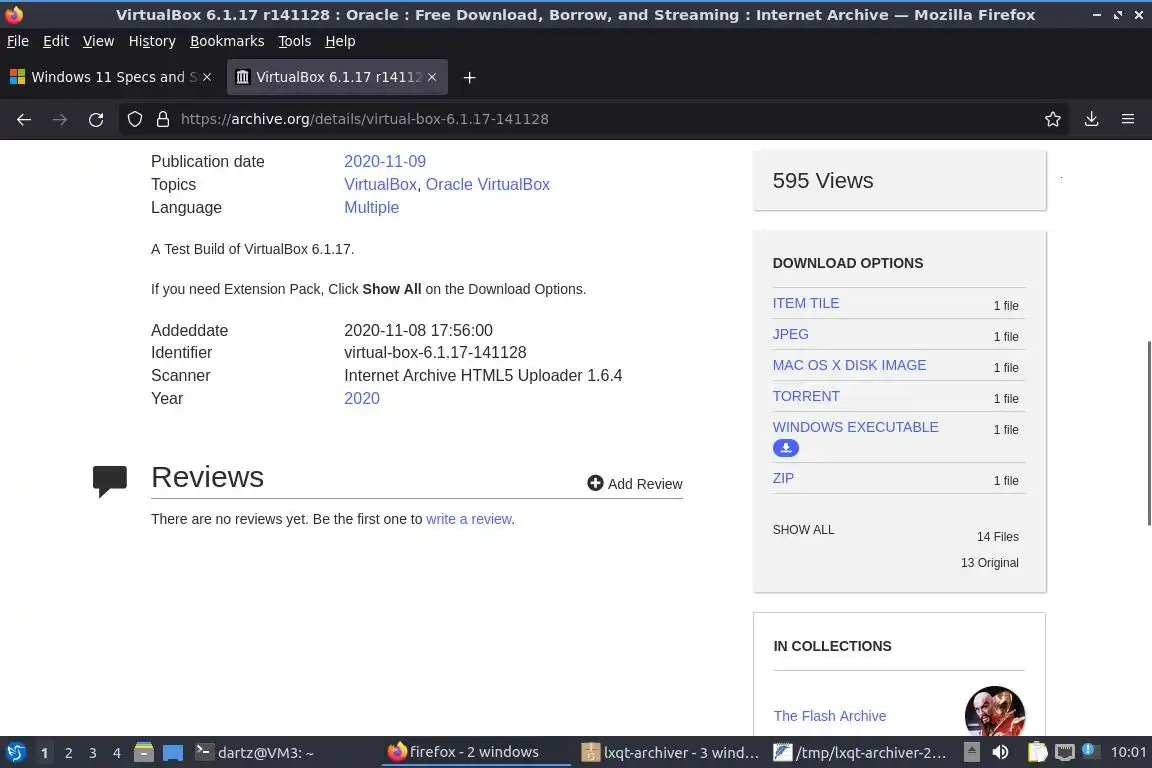Open the lxqt-archiver taskbar entry
Image resolution: width=1152 pixels, height=768 pixels.
click(669, 753)
